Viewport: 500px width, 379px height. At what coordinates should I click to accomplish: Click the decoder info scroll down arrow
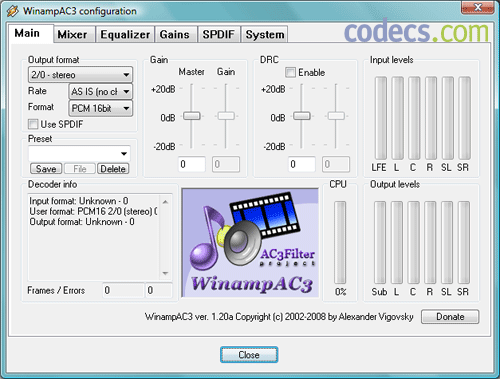165,273
